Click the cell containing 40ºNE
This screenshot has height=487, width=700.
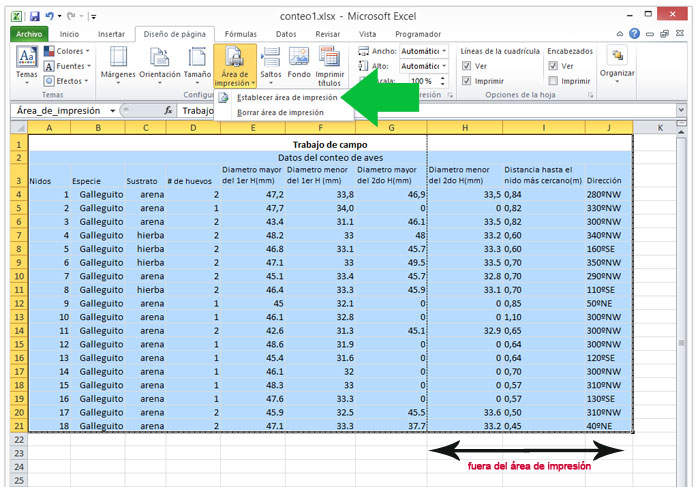pos(608,426)
